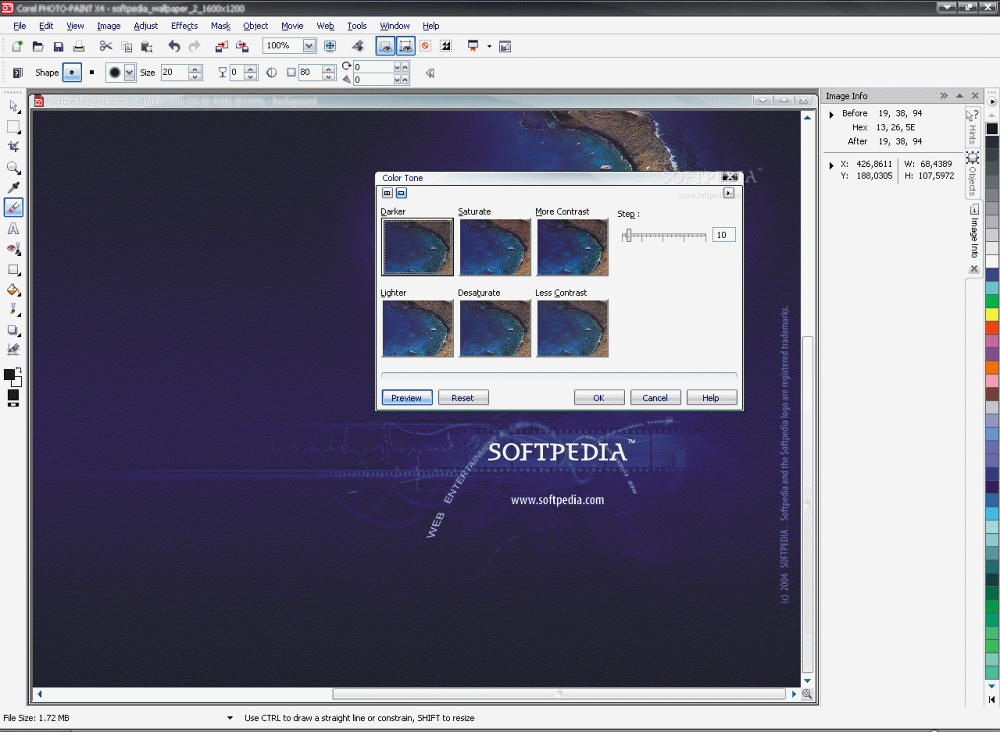
Task: Click the Copy icon in toolbar
Action: tap(126, 46)
